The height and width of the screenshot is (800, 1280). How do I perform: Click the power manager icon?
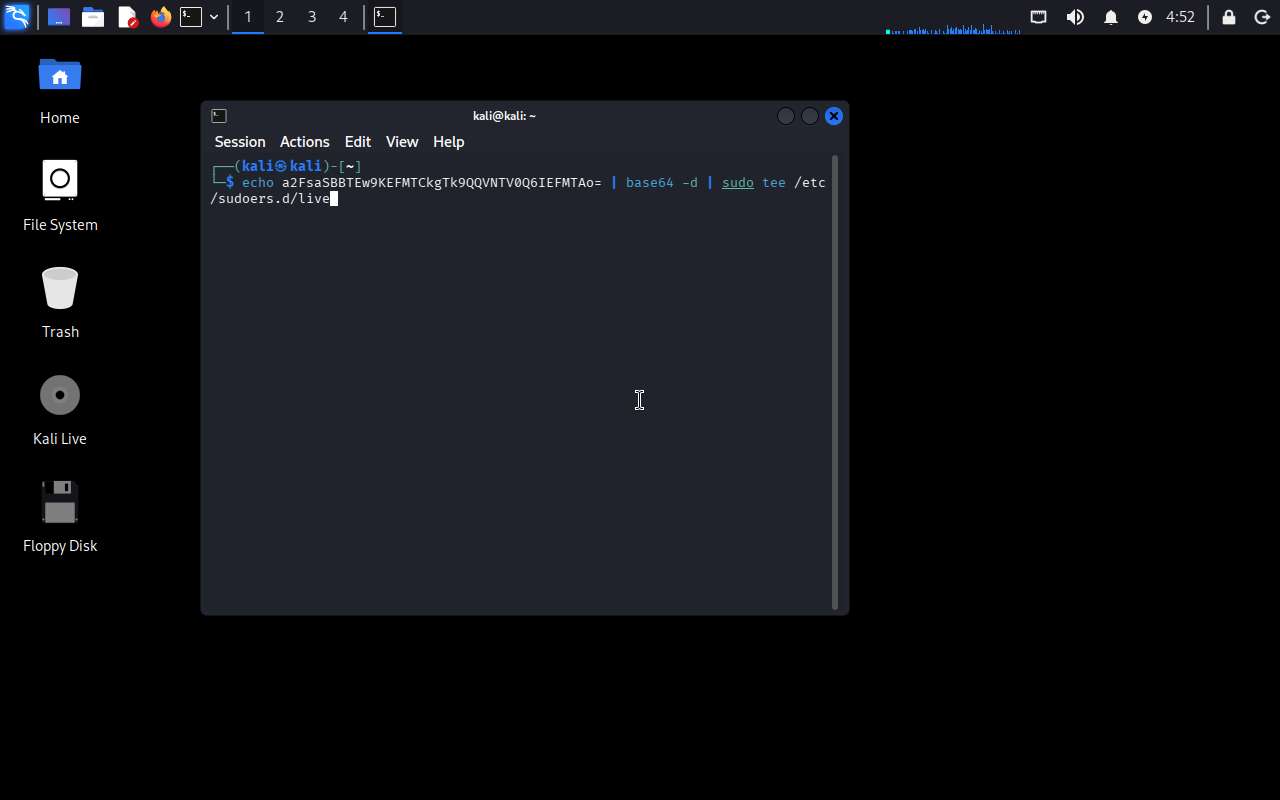pos(1145,17)
